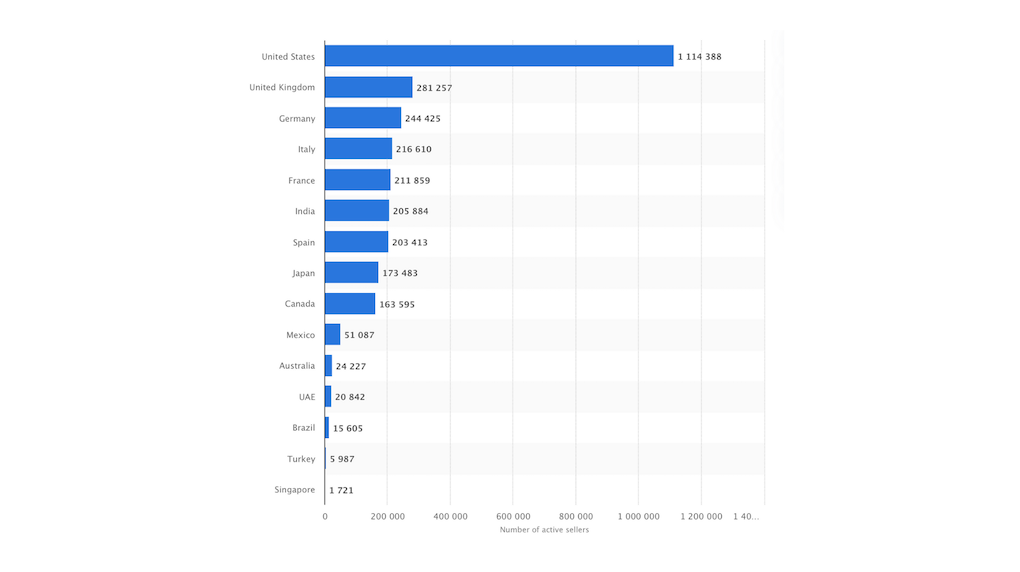Click the Canada bar
The width and height of the screenshot is (1020, 572).
click(x=350, y=304)
